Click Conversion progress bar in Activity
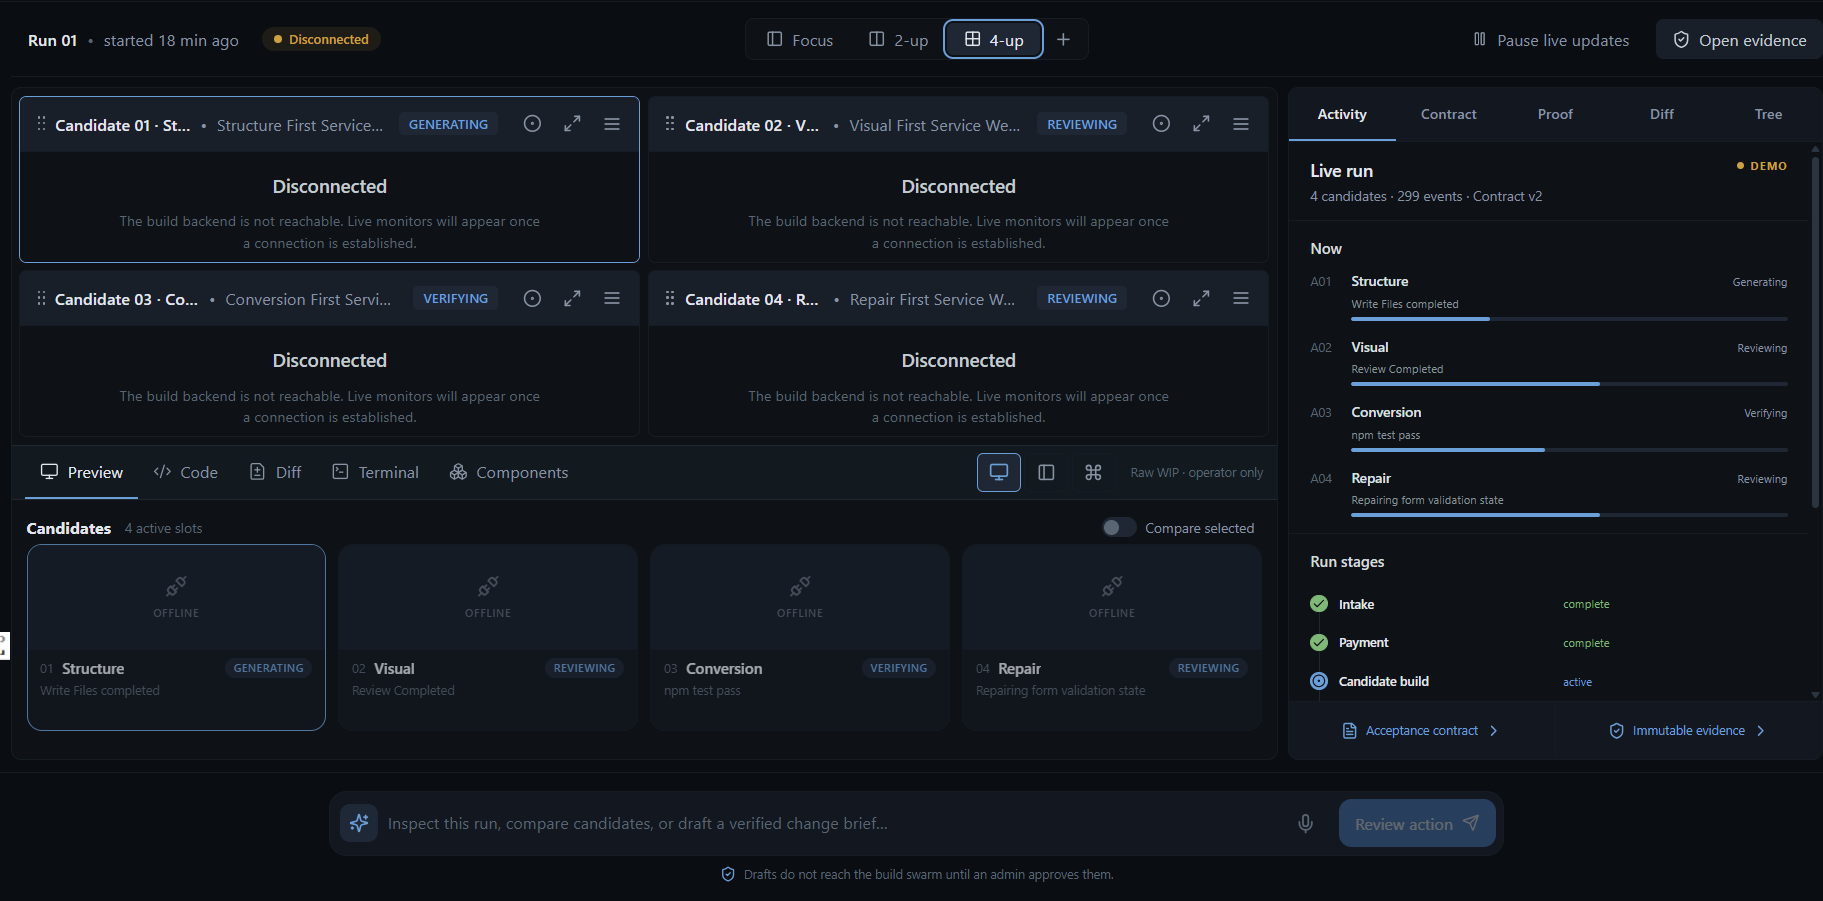 [x=1569, y=450]
